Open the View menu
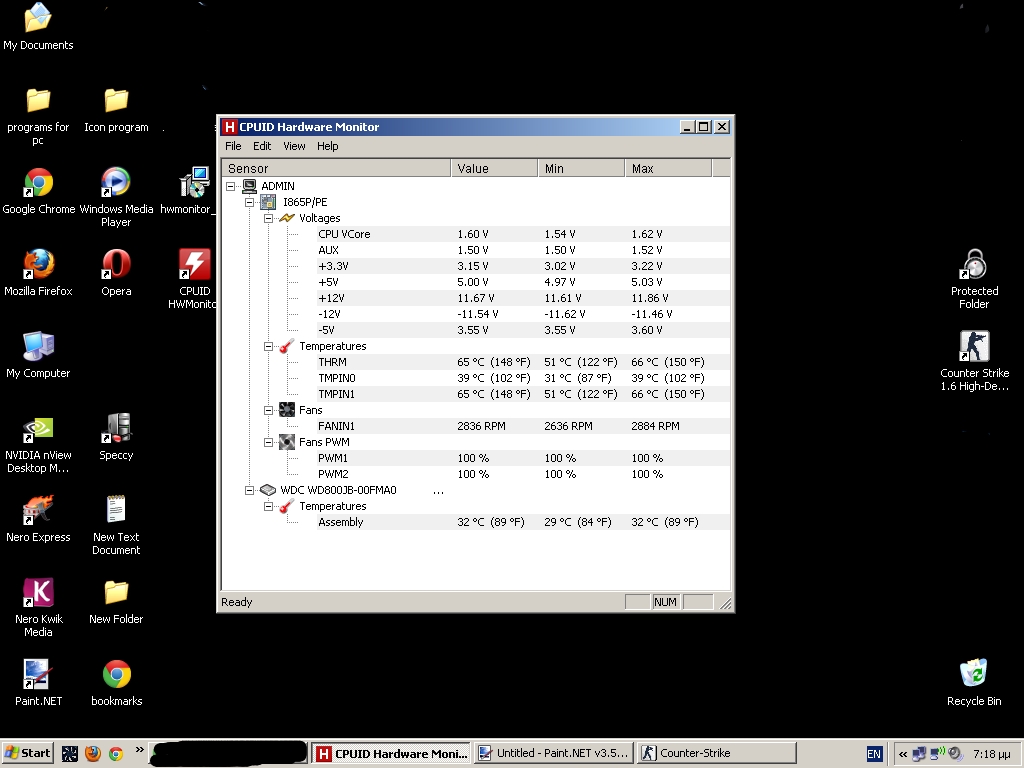1024x768 pixels. pyautogui.click(x=294, y=146)
